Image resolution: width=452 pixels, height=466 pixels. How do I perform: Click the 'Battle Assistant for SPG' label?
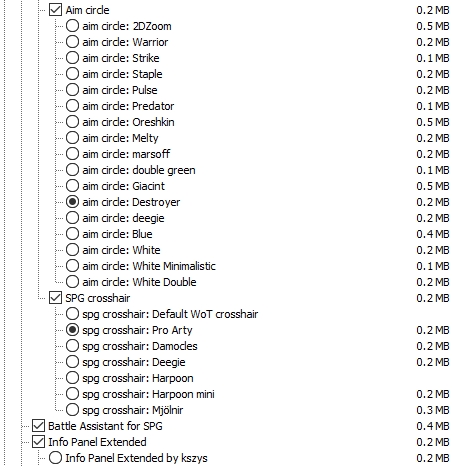click(105, 426)
